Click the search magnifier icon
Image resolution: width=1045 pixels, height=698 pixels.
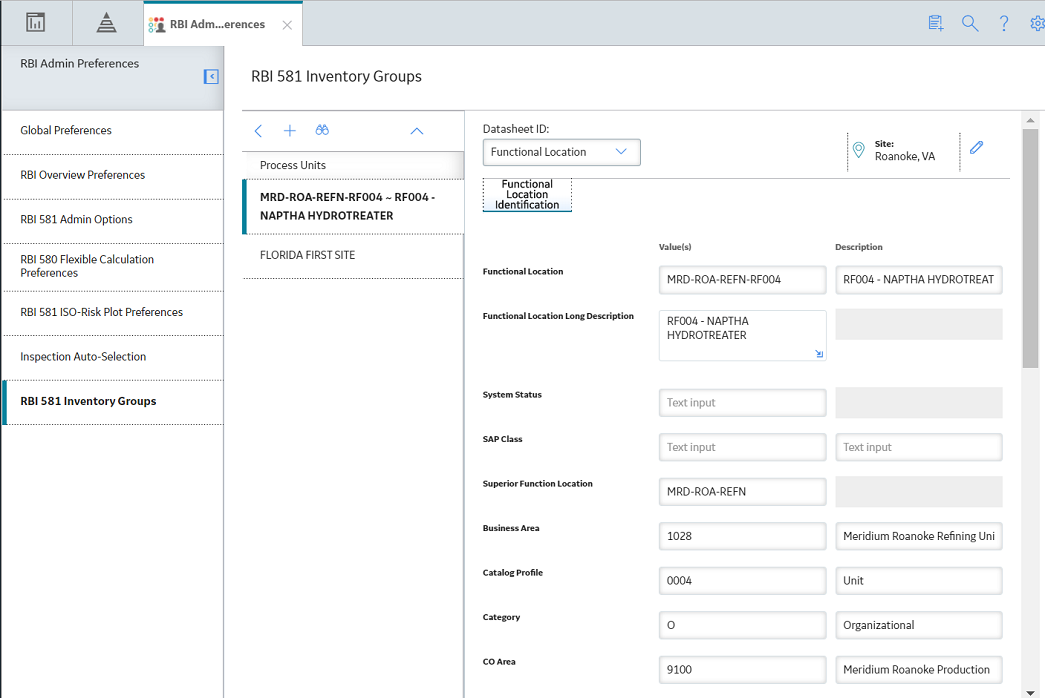970,23
